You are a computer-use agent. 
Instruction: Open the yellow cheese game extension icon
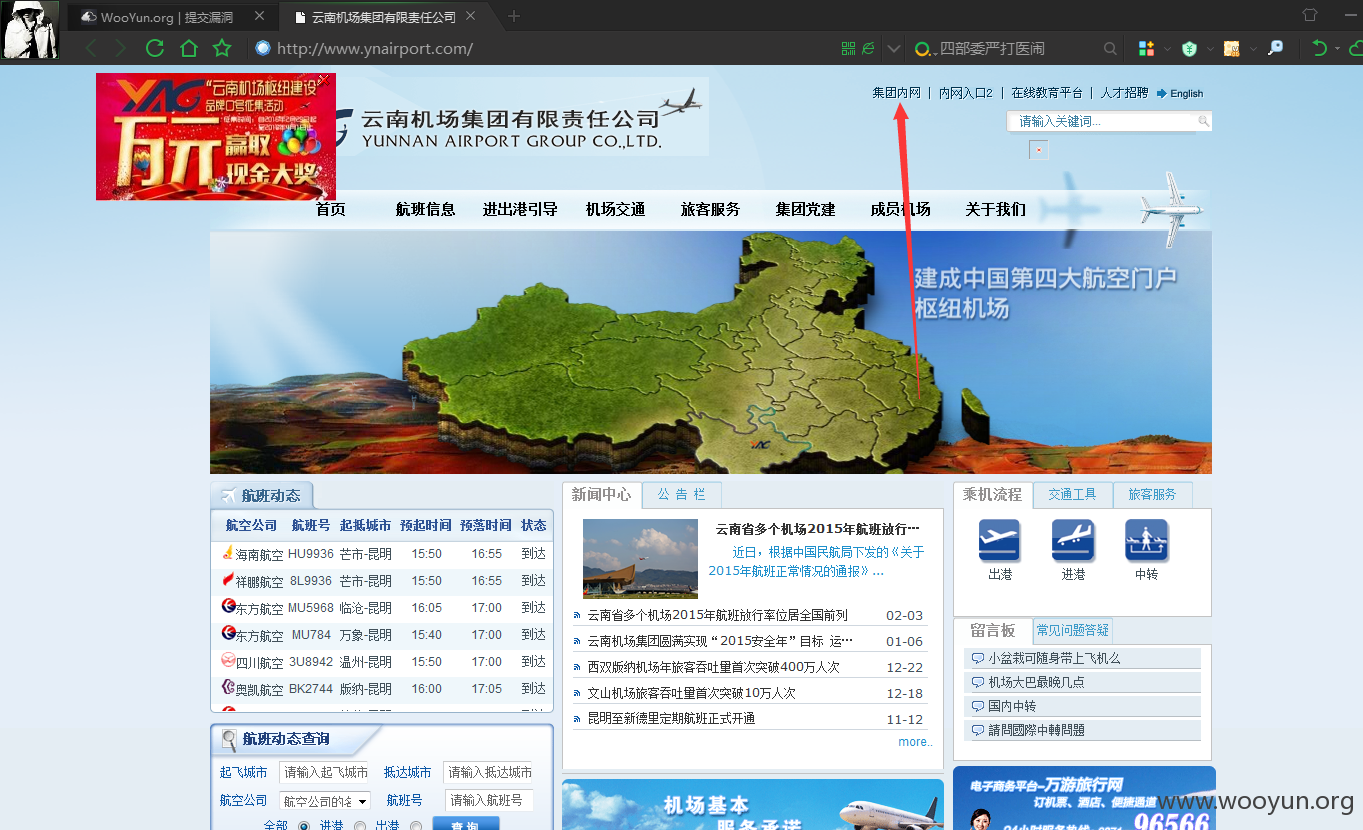click(x=1232, y=48)
